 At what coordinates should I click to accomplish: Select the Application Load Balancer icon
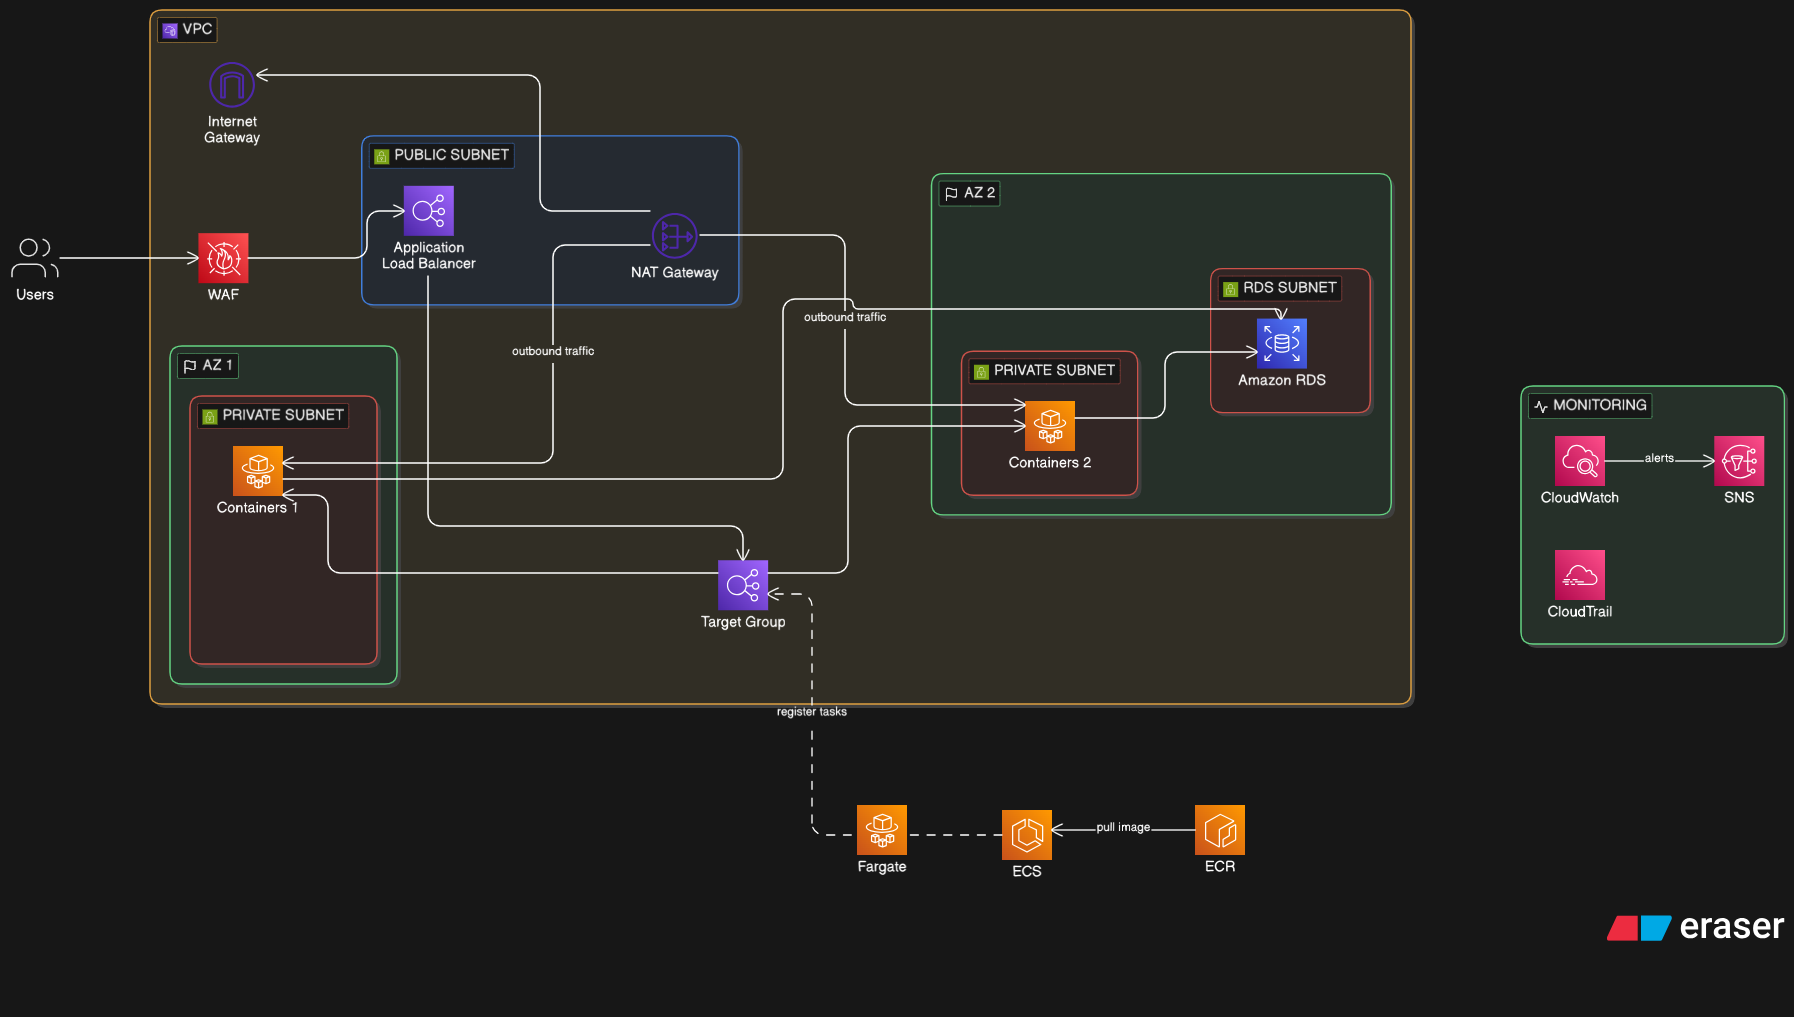click(429, 211)
